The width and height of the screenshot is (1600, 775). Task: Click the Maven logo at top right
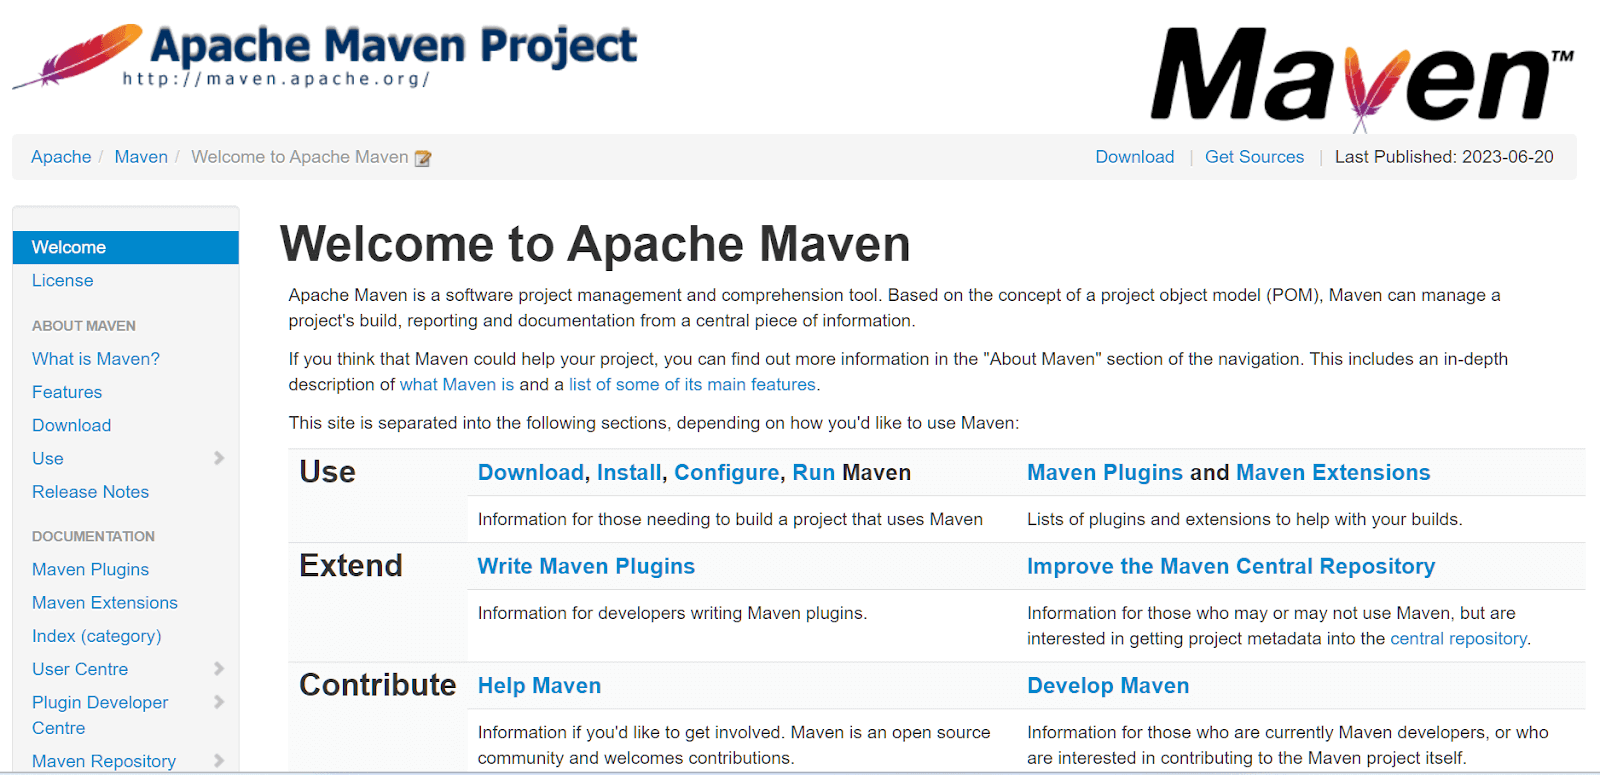tap(1360, 76)
